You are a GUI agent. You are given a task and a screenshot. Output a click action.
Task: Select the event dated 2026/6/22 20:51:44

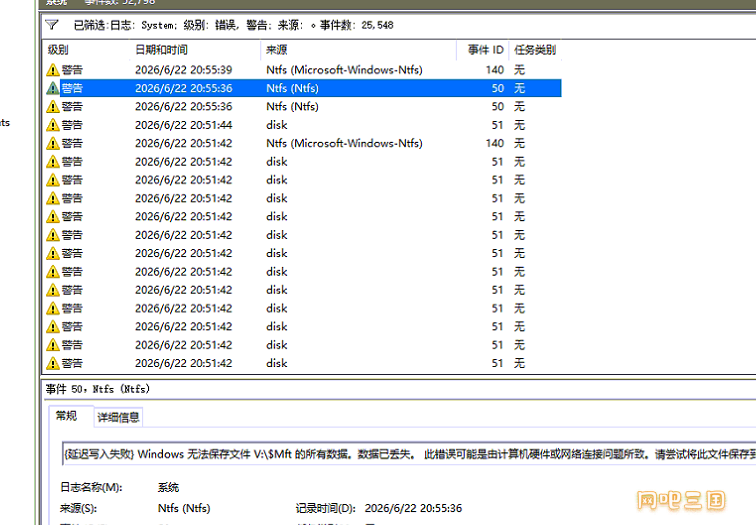point(184,125)
